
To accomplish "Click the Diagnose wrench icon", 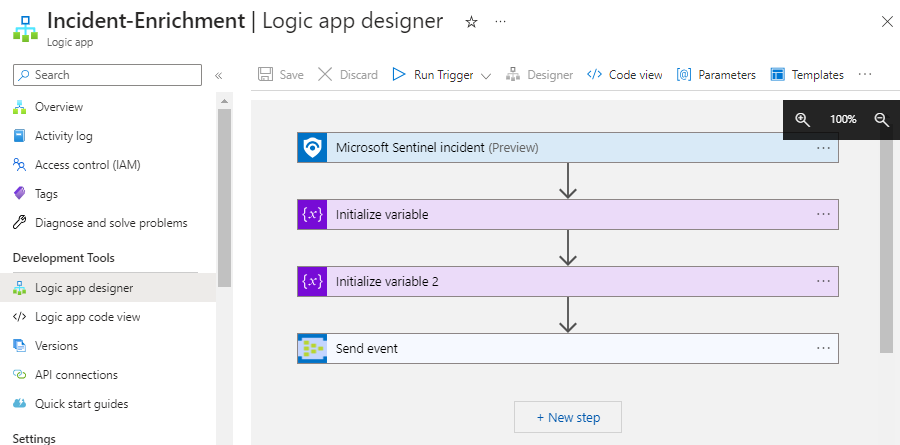I will click(20, 223).
